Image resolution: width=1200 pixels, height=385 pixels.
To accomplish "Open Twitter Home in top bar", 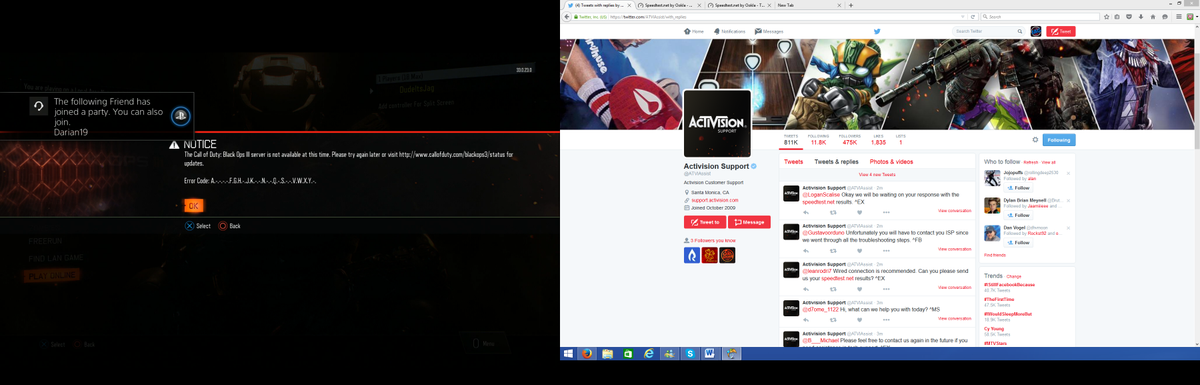I will (x=694, y=32).
